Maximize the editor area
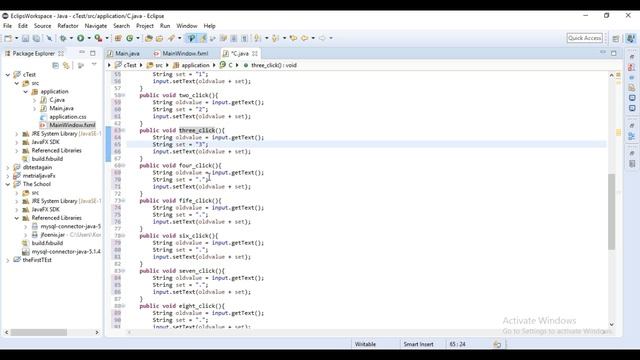This screenshot has width=640, height=360. click(613, 53)
